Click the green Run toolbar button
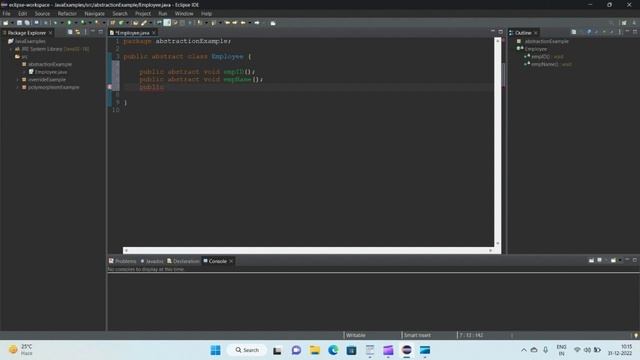Image resolution: width=640 pixels, height=360 pixels. 69,23
